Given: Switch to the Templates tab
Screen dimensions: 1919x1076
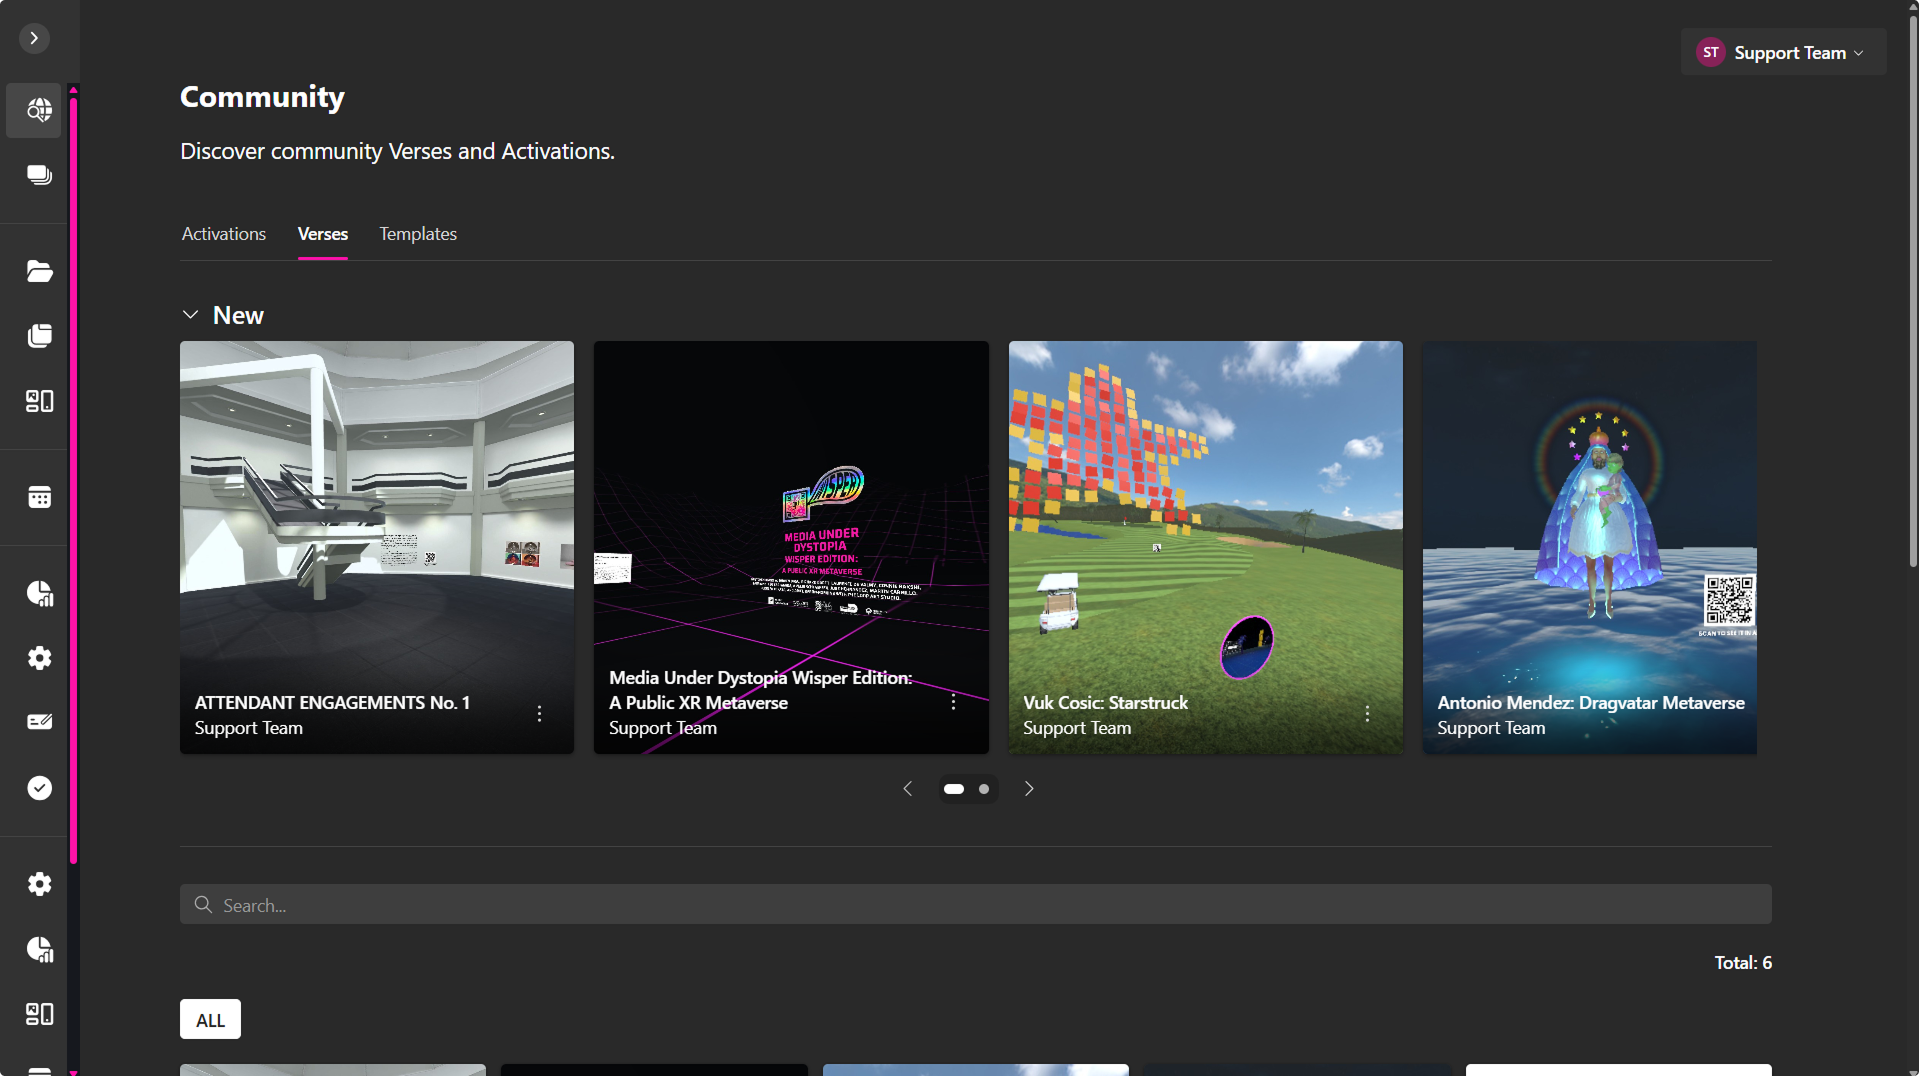Looking at the screenshot, I should coord(417,234).
